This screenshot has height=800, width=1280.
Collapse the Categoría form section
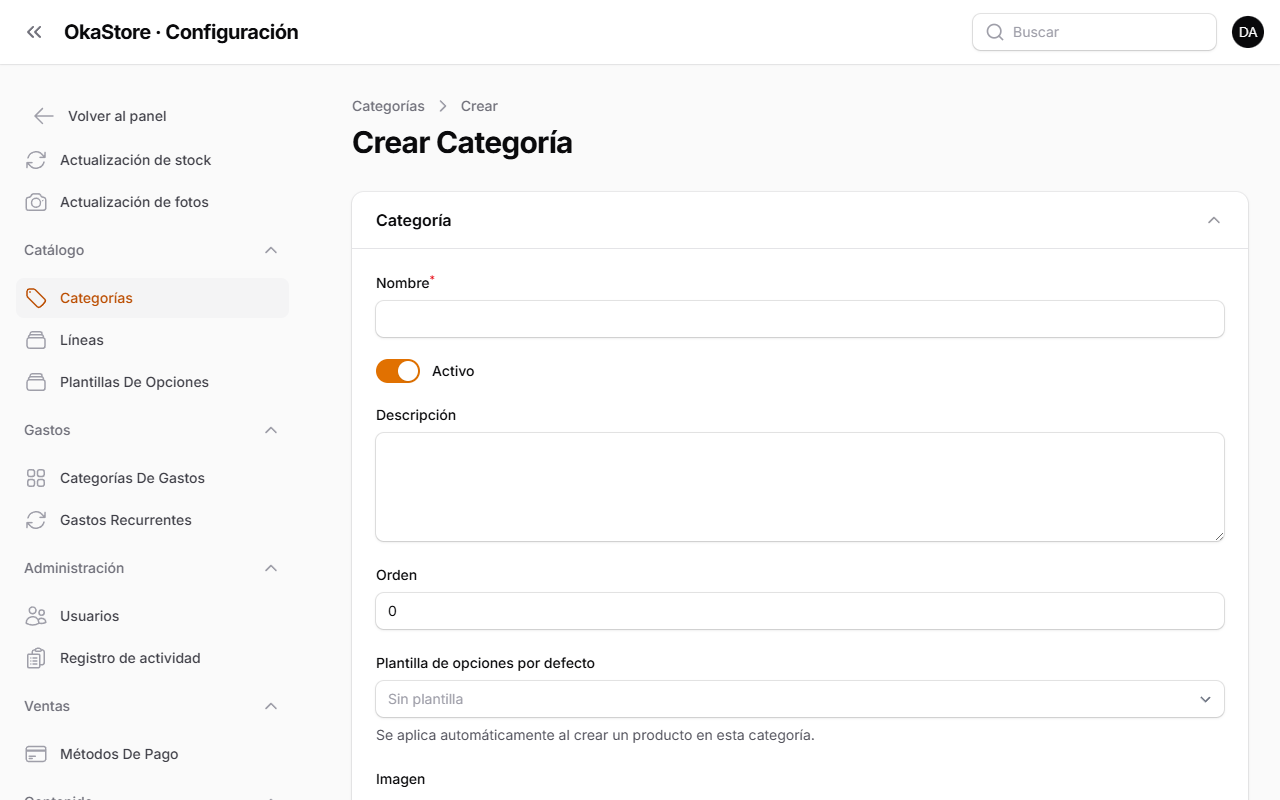coord(1214,220)
